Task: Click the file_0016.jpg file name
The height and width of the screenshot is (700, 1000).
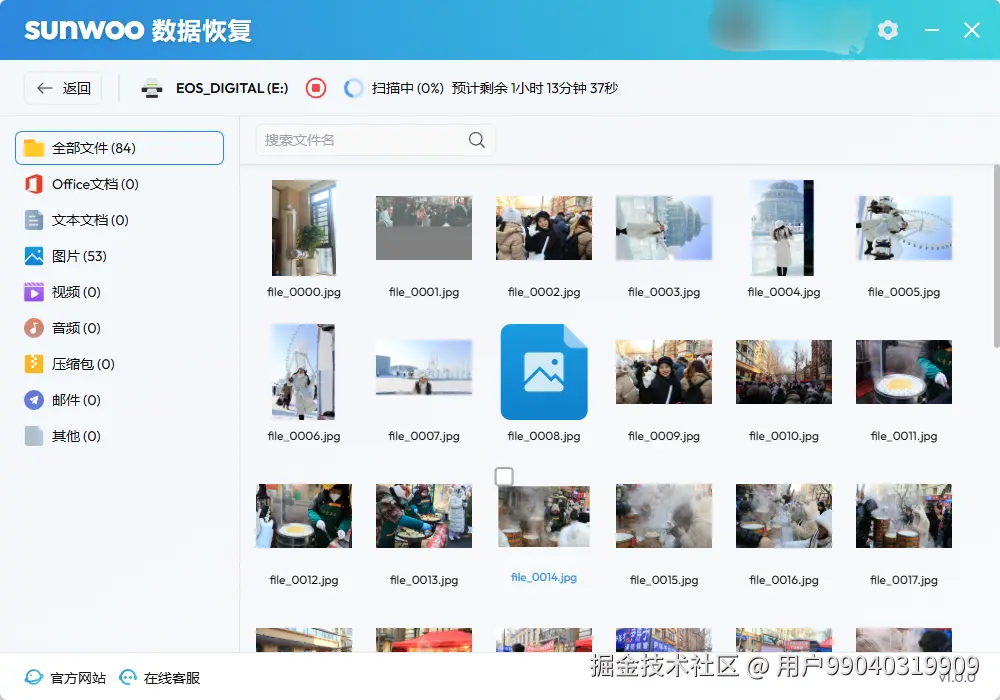Action: [x=784, y=580]
